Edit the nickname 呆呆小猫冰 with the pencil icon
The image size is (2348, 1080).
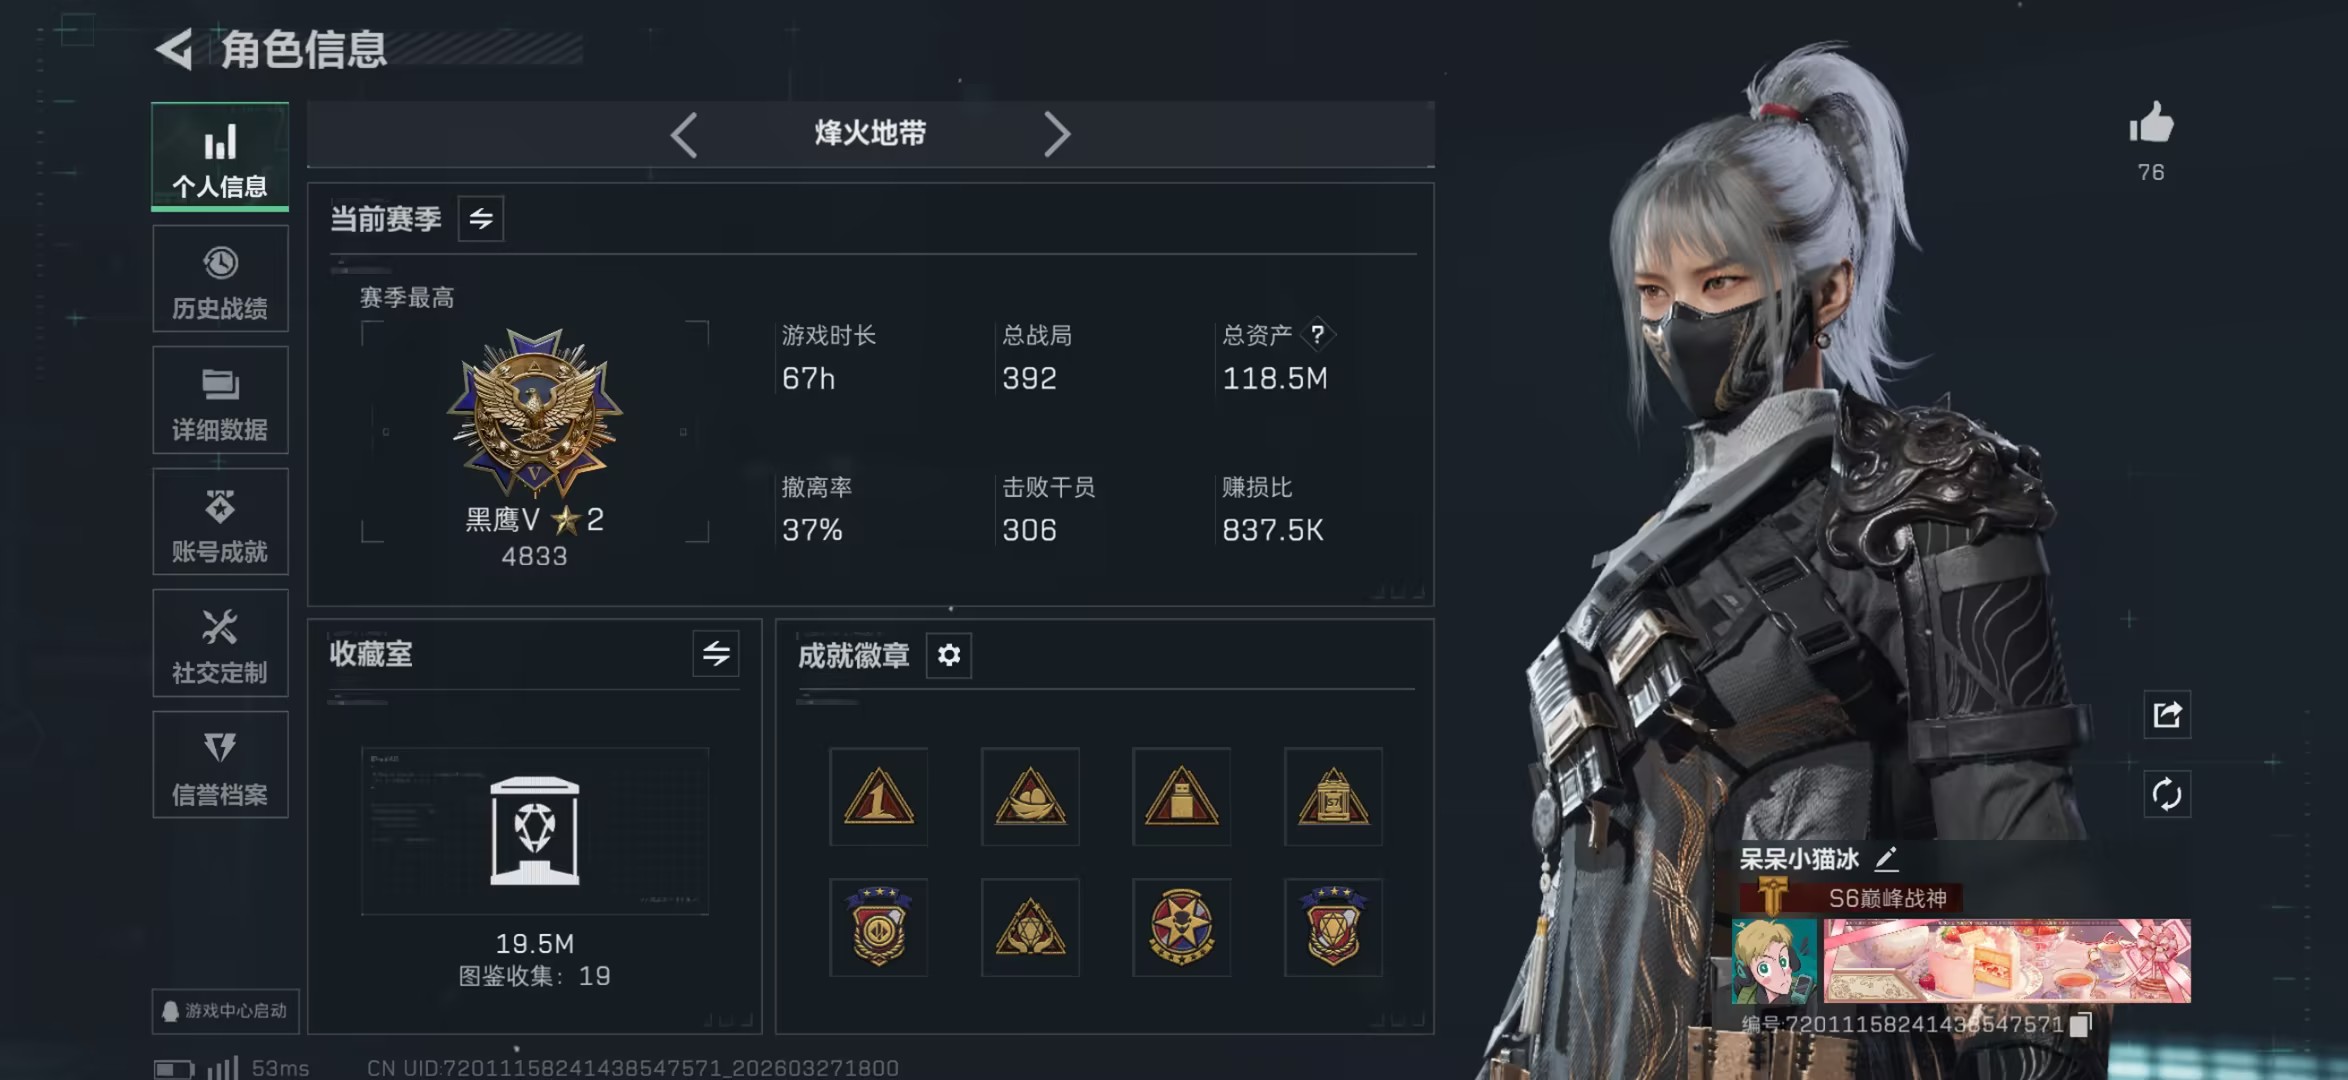click(x=1886, y=858)
